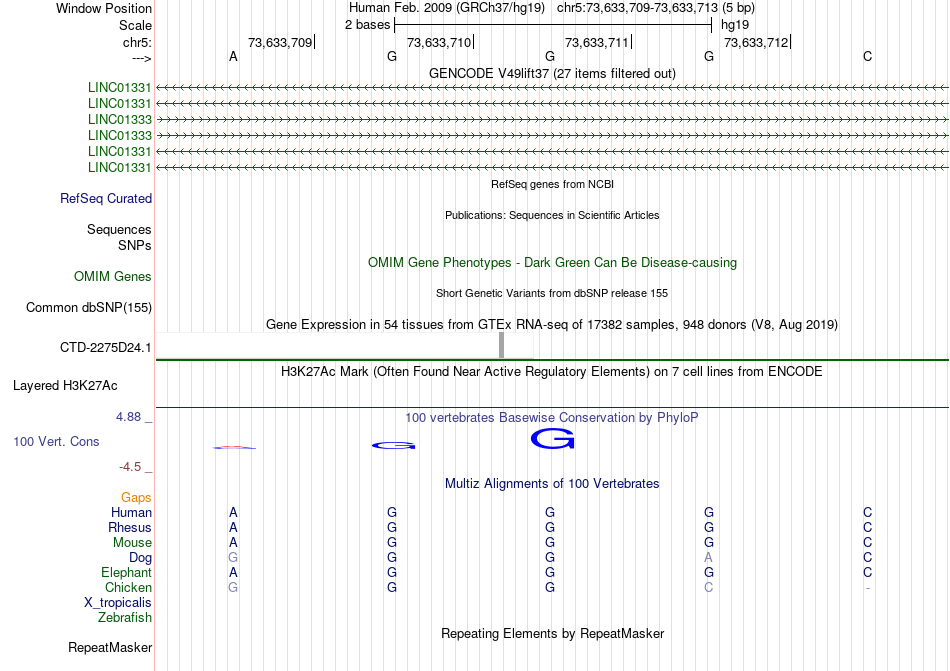This screenshot has height=671, width=950.
Task: Click the GENCODE V49lift37 track title
Action: (x=552, y=74)
